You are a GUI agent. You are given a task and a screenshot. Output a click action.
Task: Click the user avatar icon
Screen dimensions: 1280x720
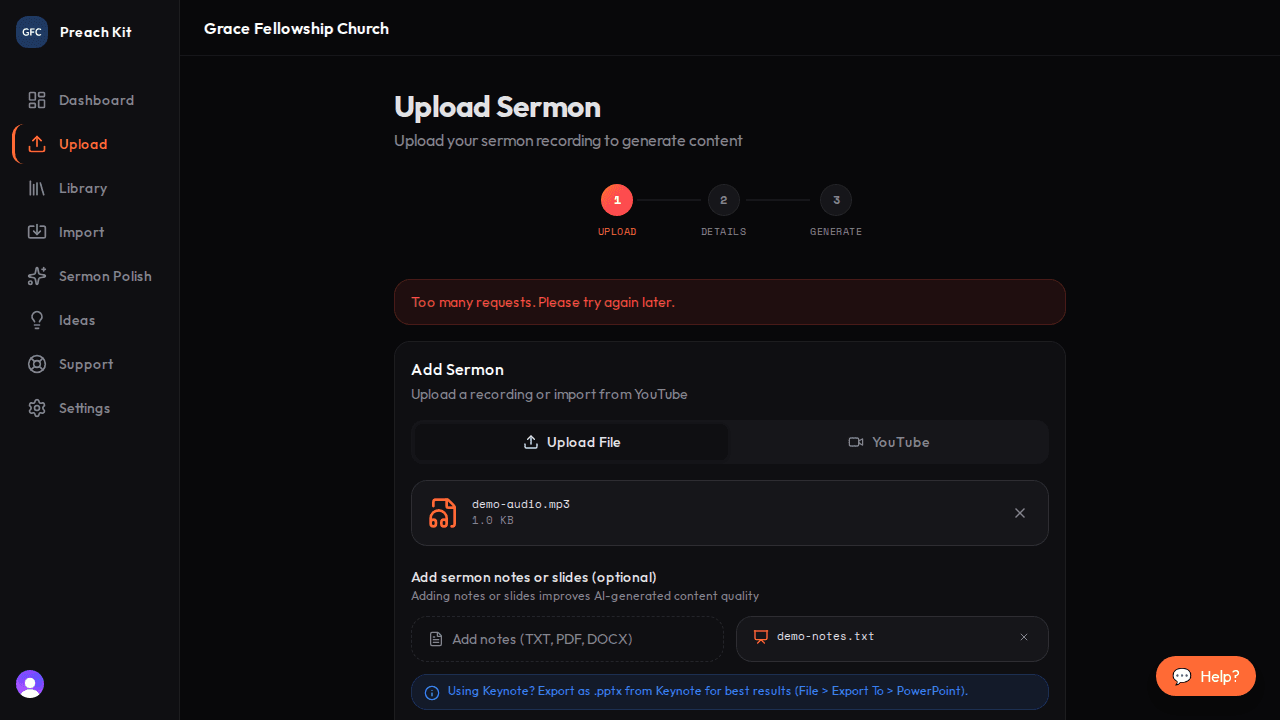click(x=30, y=684)
